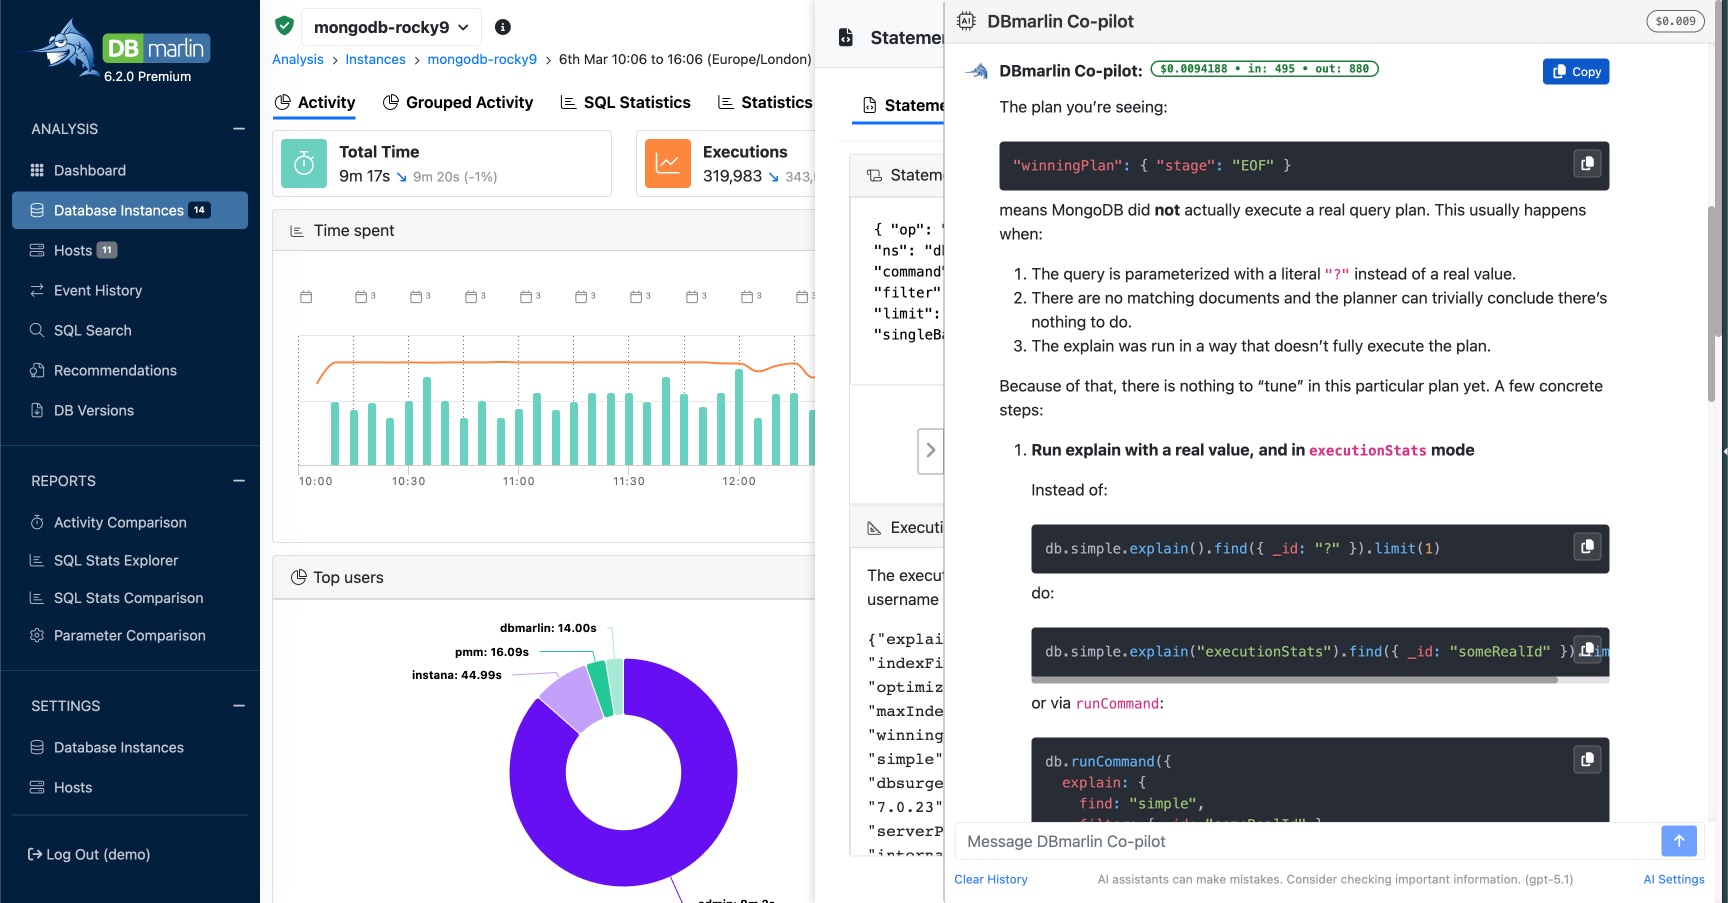Copy the runCommand code block

pyautogui.click(x=1587, y=760)
